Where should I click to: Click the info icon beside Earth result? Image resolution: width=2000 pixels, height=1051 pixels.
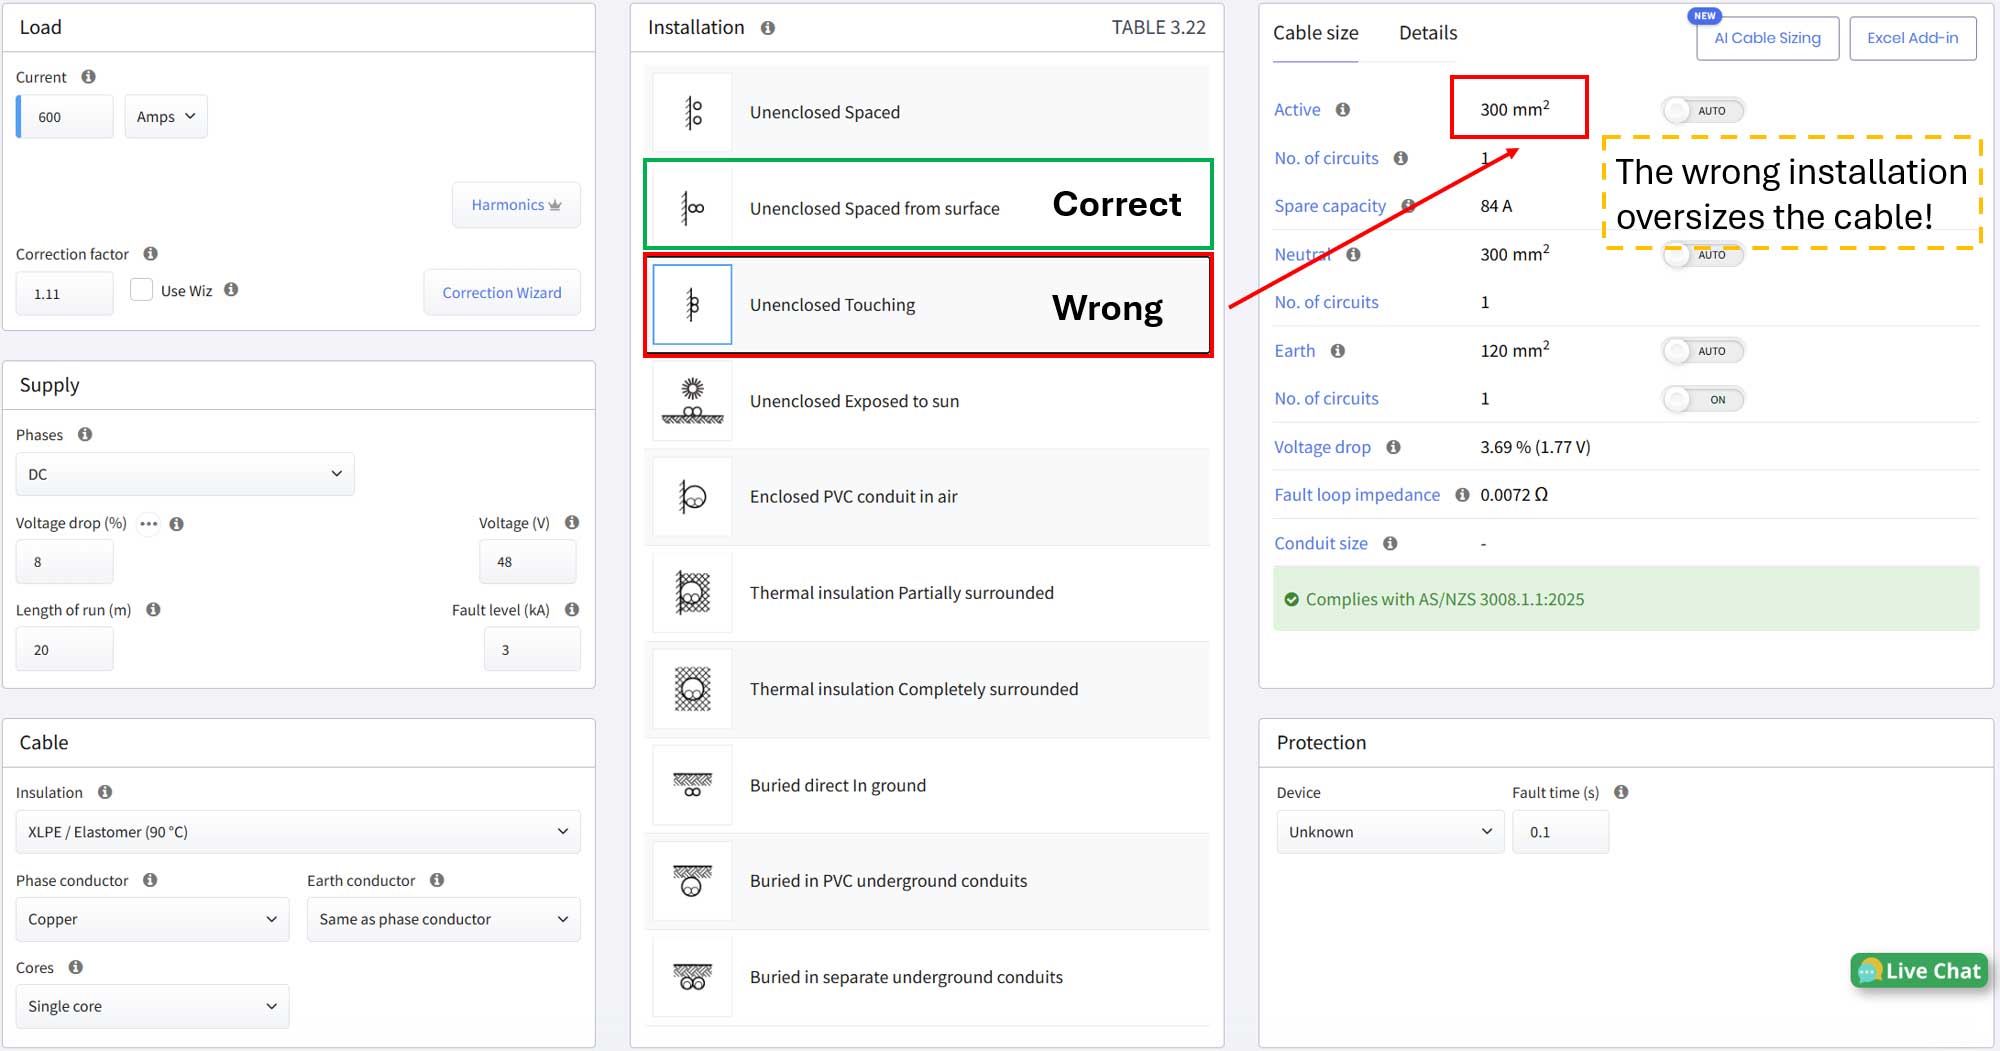click(1338, 351)
